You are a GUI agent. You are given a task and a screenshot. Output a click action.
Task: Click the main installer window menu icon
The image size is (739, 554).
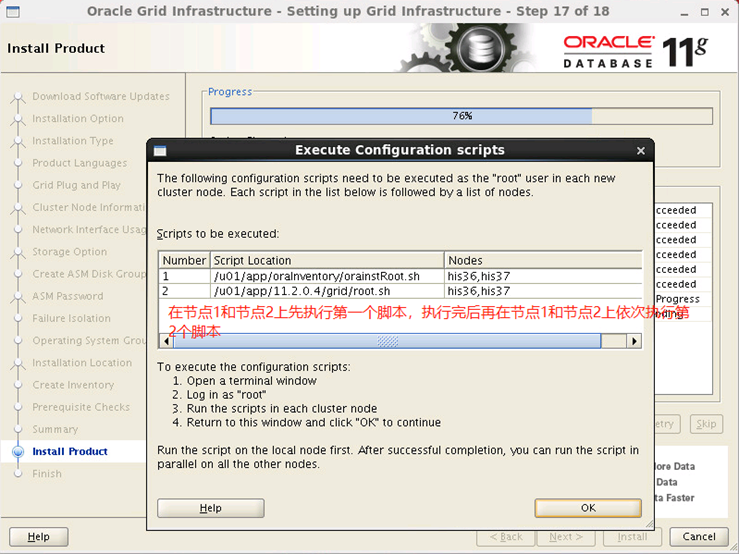coord(13,12)
